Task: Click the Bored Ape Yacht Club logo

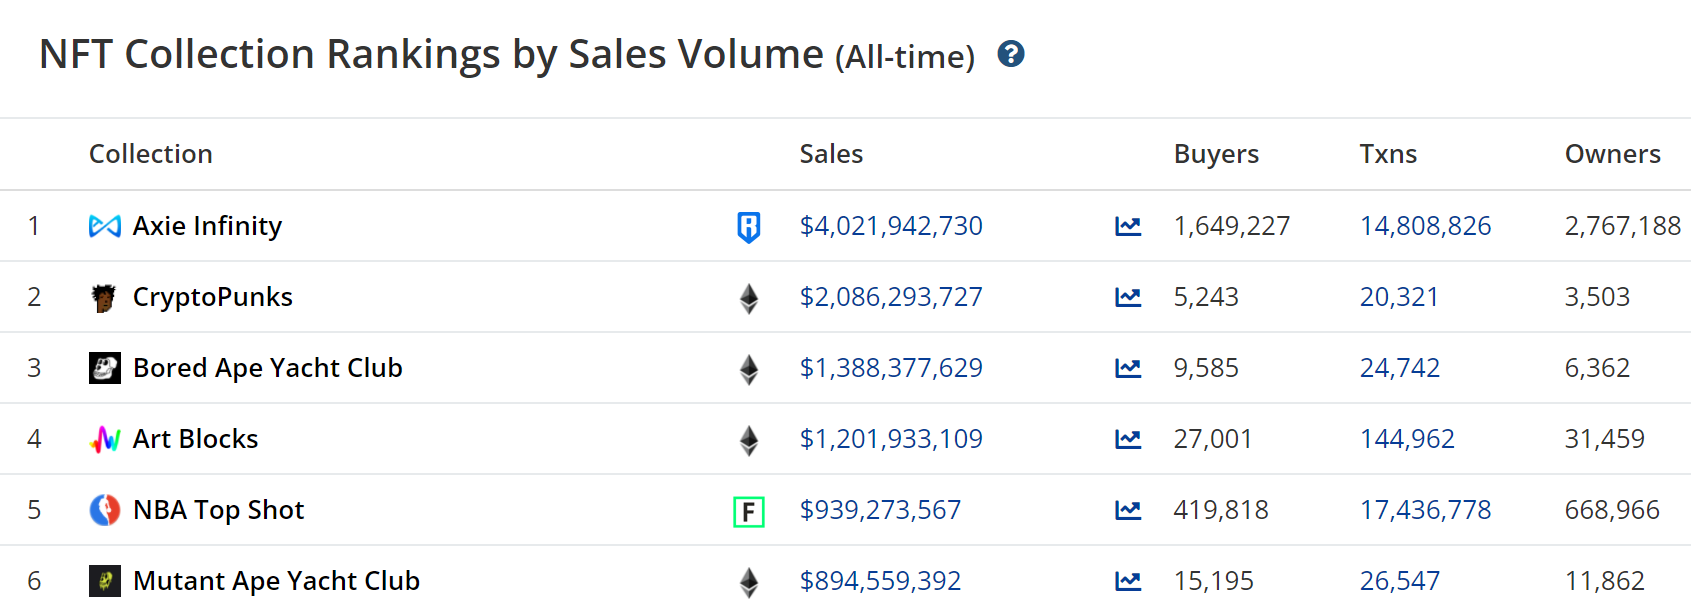Action: pos(104,368)
